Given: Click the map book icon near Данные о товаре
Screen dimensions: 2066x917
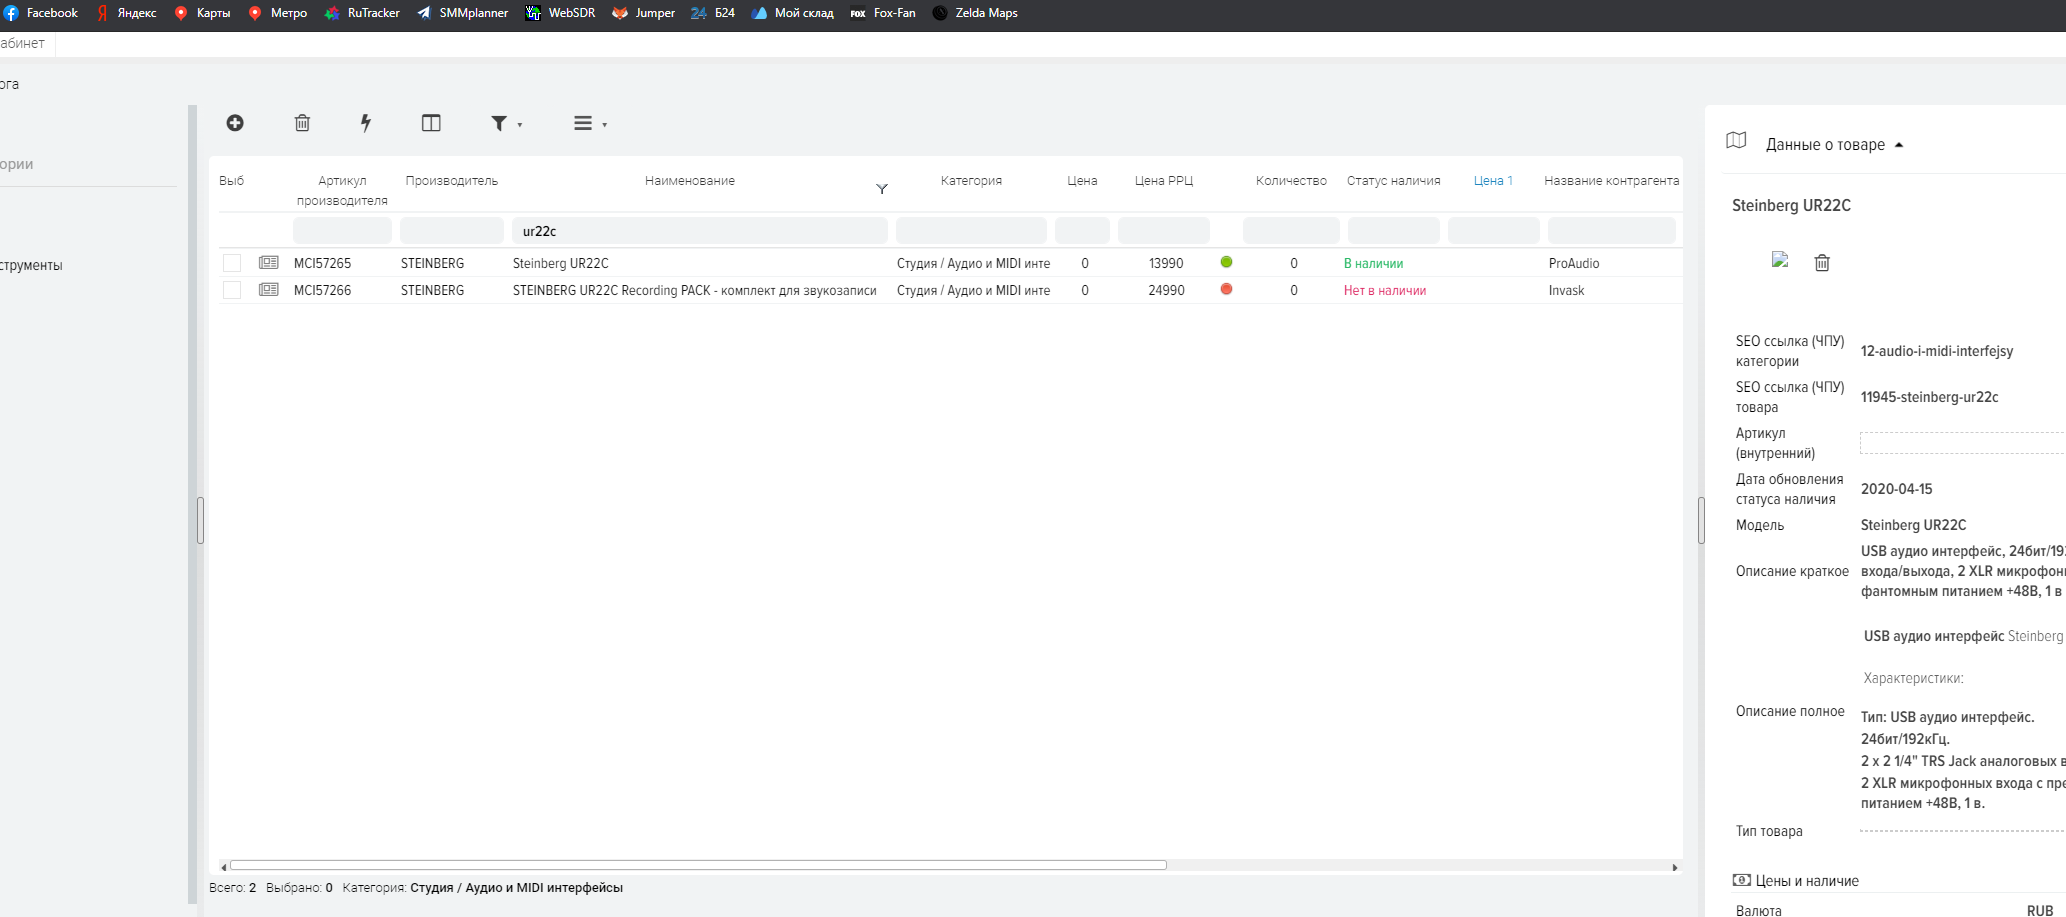Looking at the screenshot, I should tap(1736, 141).
